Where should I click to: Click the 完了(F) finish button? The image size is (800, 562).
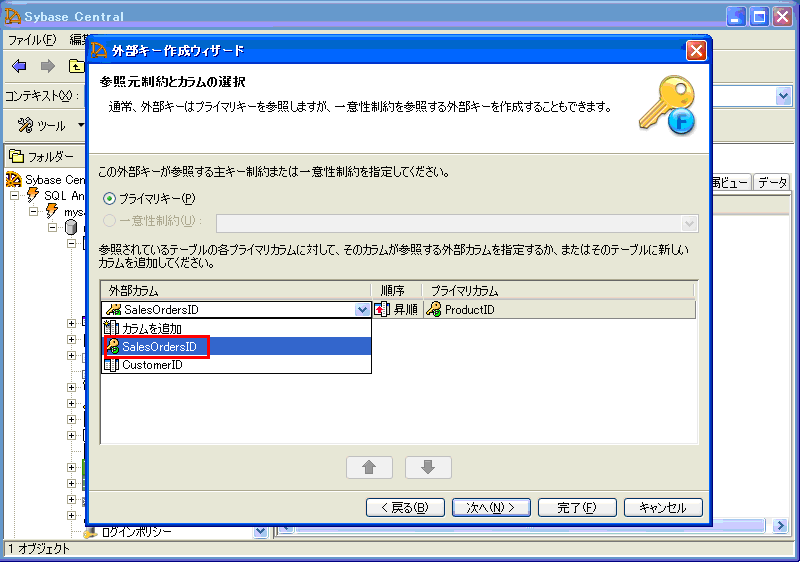(x=577, y=507)
